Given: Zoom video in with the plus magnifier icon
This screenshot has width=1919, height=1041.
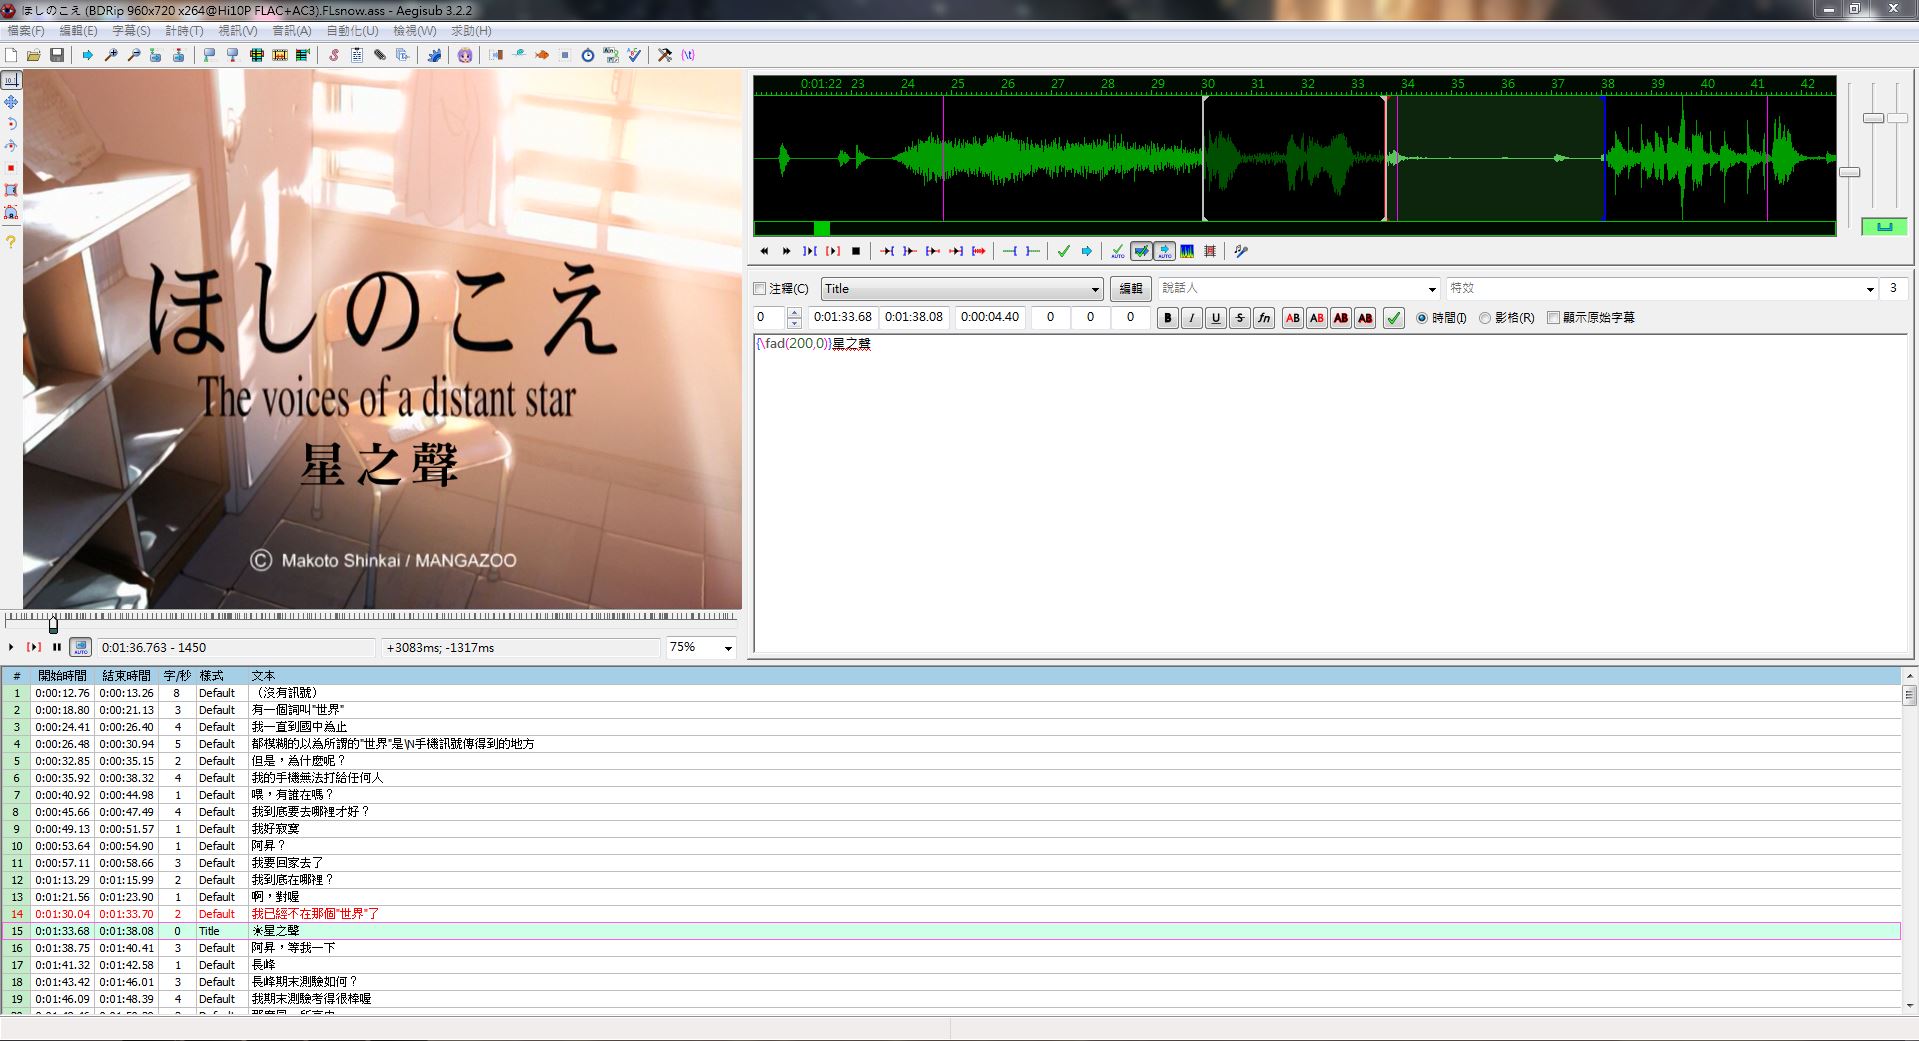Looking at the screenshot, I should (x=111, y=55).
